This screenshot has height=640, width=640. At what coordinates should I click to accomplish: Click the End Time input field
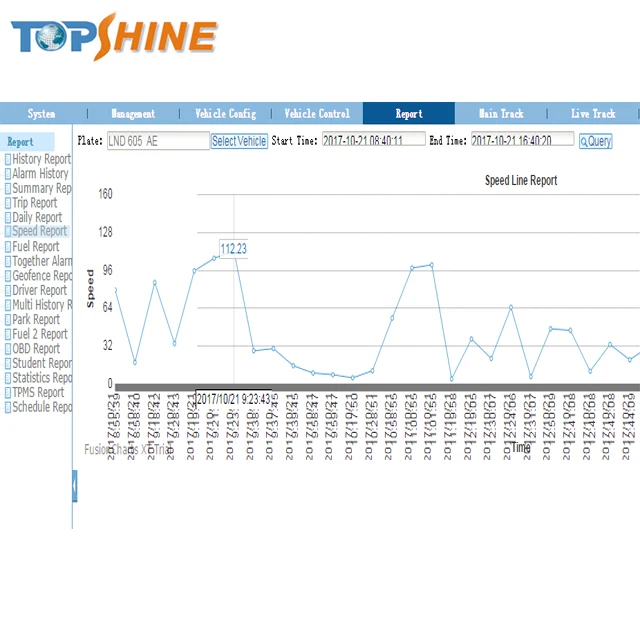[522, 139]
